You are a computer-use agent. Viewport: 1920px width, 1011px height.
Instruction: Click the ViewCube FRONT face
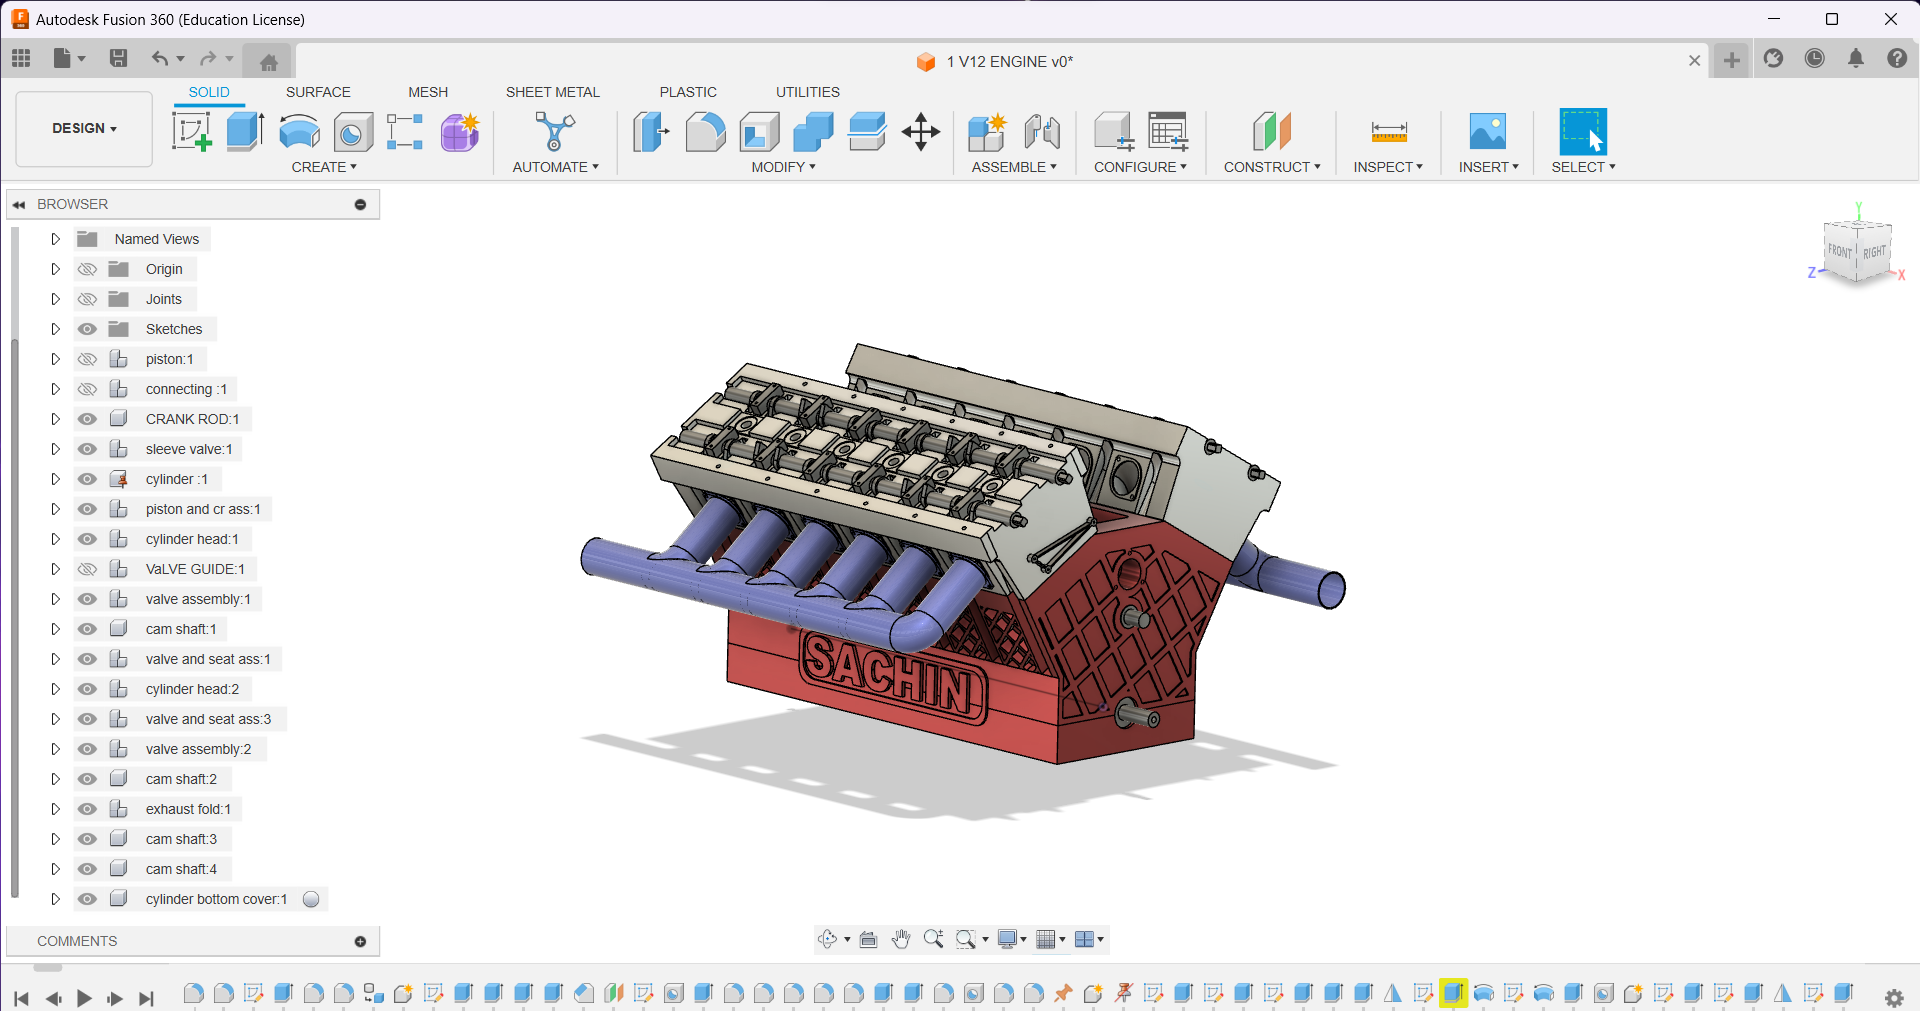[x=1839, y=251]
